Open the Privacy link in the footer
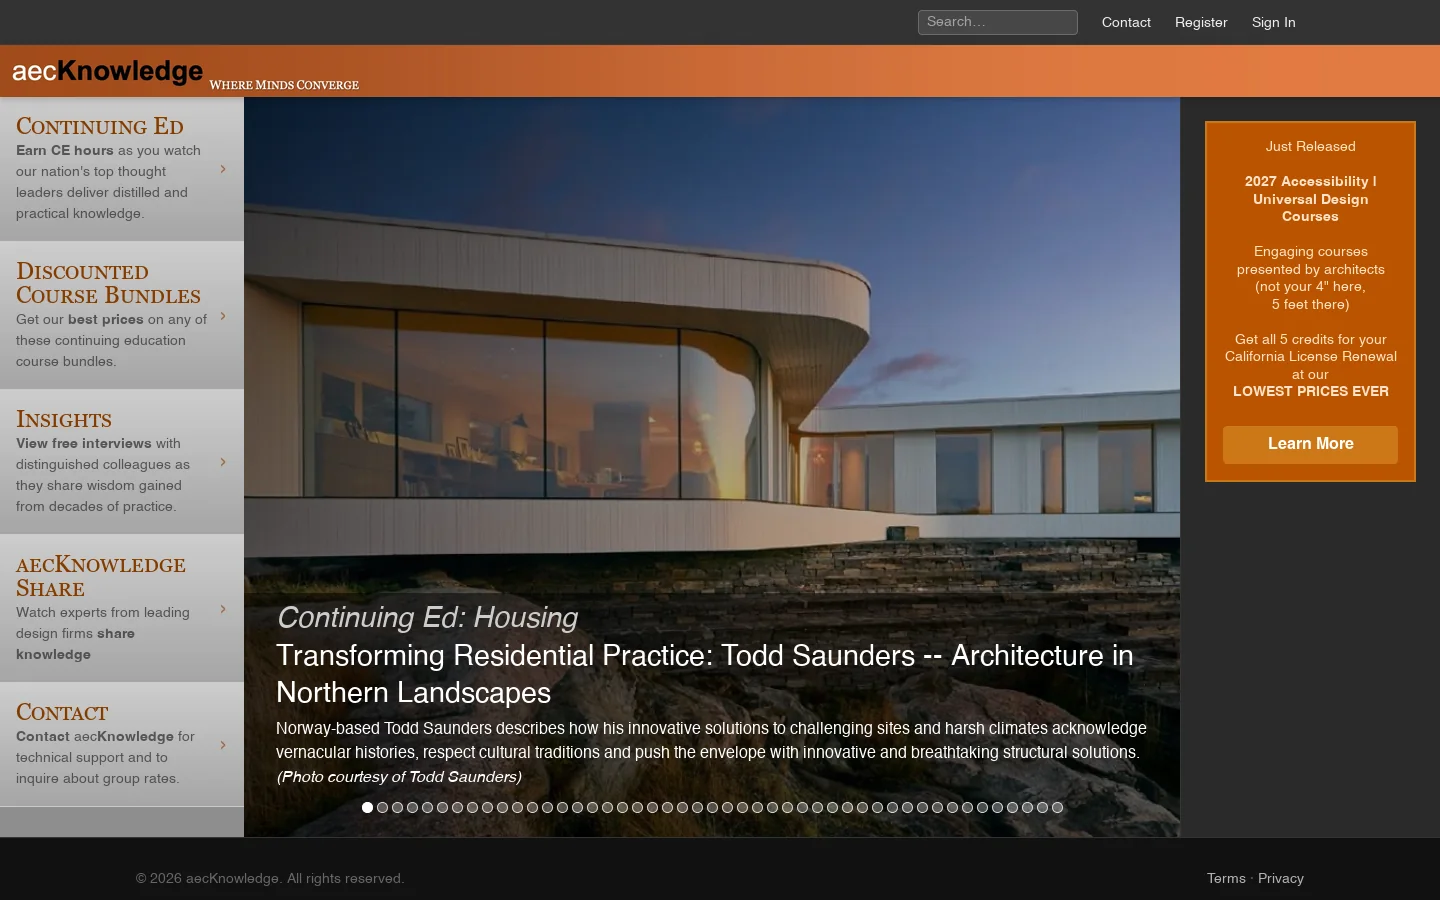Viewport: 1440px width, 900px height. 1281,878
